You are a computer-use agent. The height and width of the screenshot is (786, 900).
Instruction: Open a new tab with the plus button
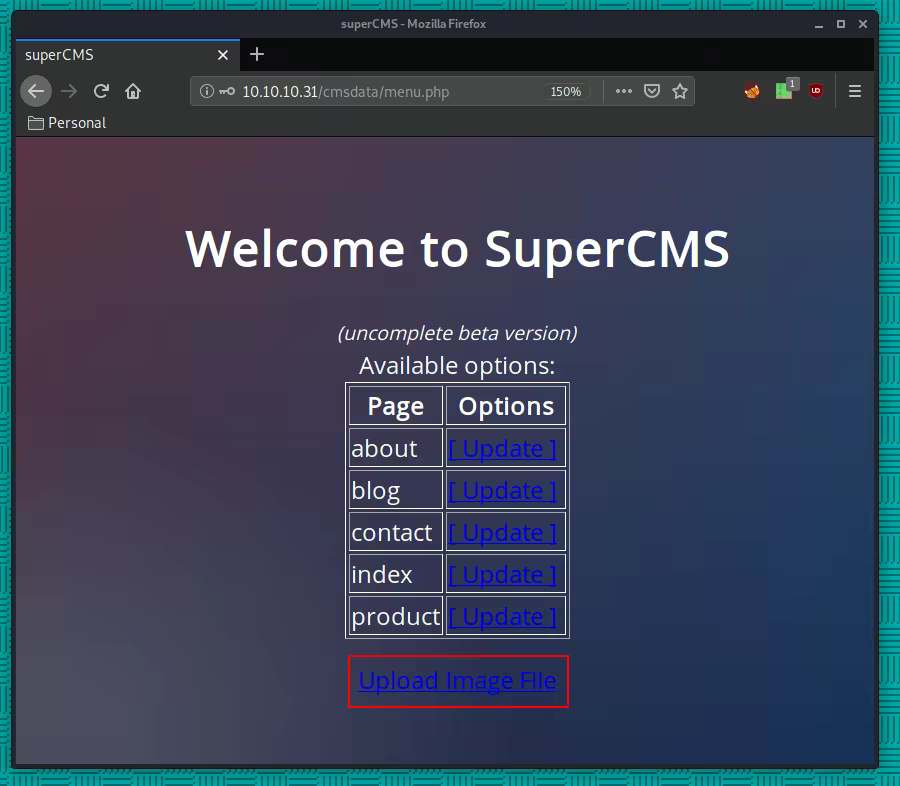click(257, 54)
